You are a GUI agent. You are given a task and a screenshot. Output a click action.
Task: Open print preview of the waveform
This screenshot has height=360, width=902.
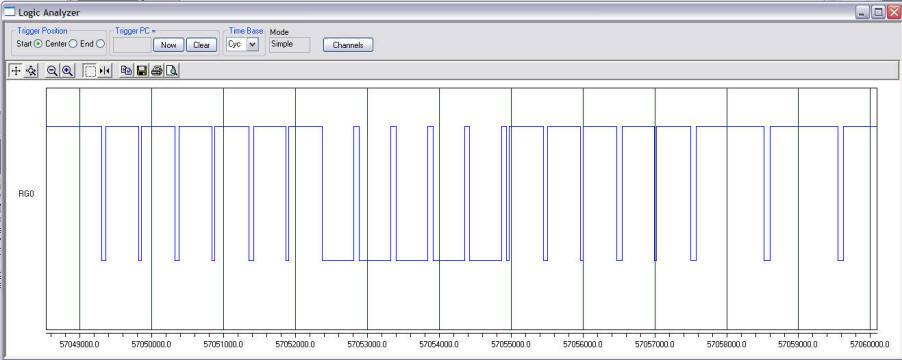171,71
